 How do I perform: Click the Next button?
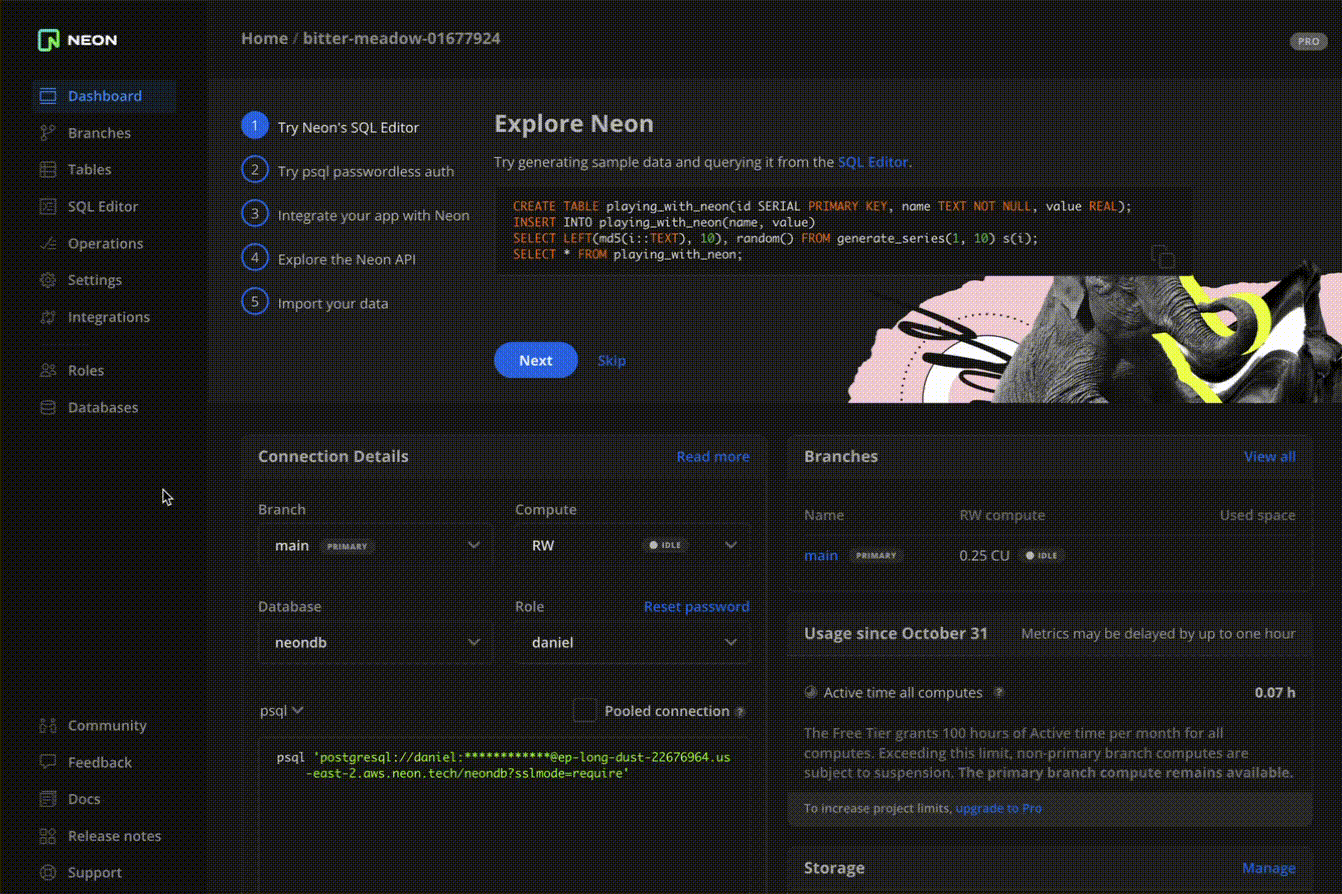(536, 360)
